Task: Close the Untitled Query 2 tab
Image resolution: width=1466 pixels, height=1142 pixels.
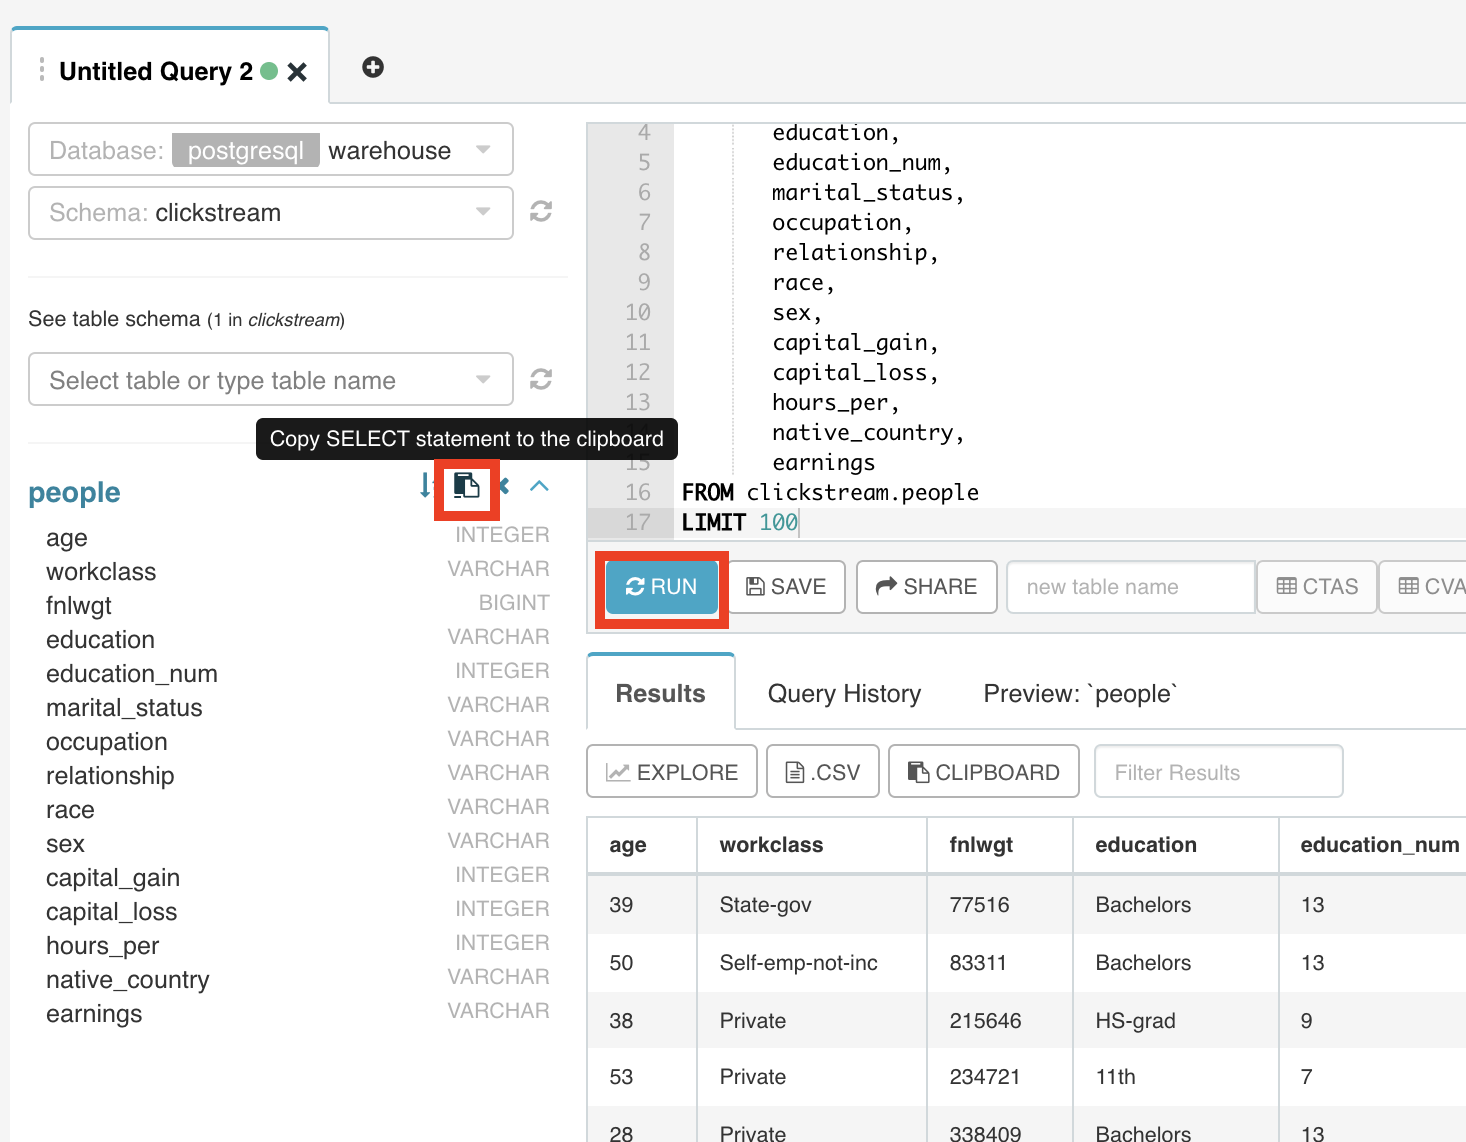Action: point(297,72)
